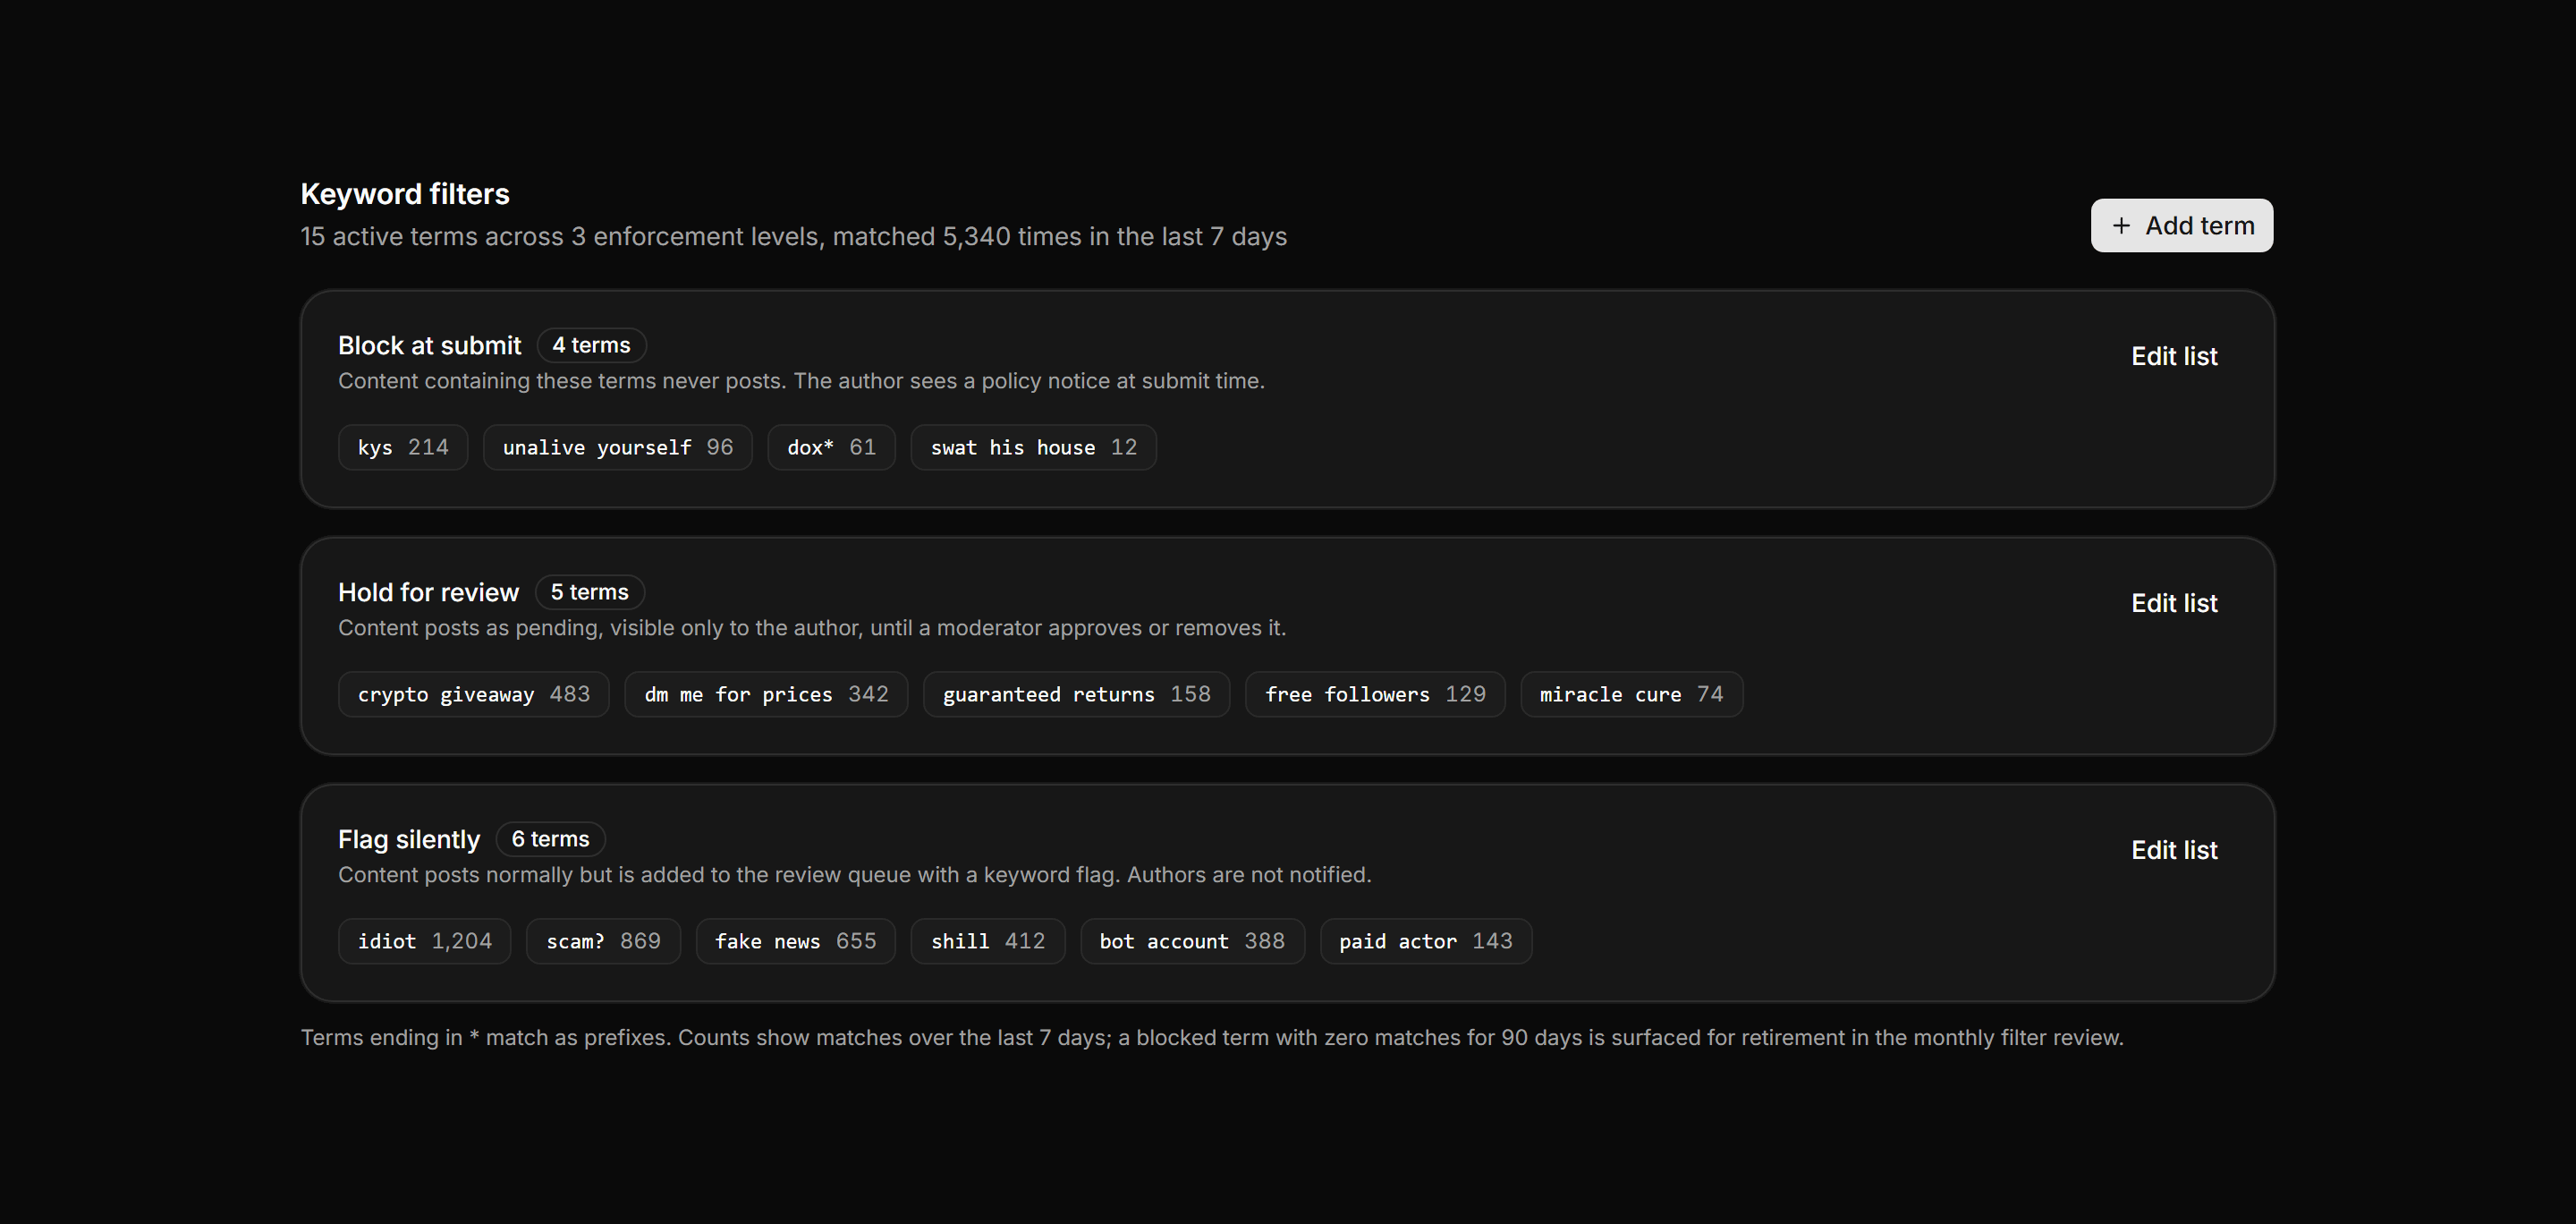Select the 'dm me for prices' chip
Image resolution: width=2576 pixels, height=1224 pixels.
click(766, 694)
